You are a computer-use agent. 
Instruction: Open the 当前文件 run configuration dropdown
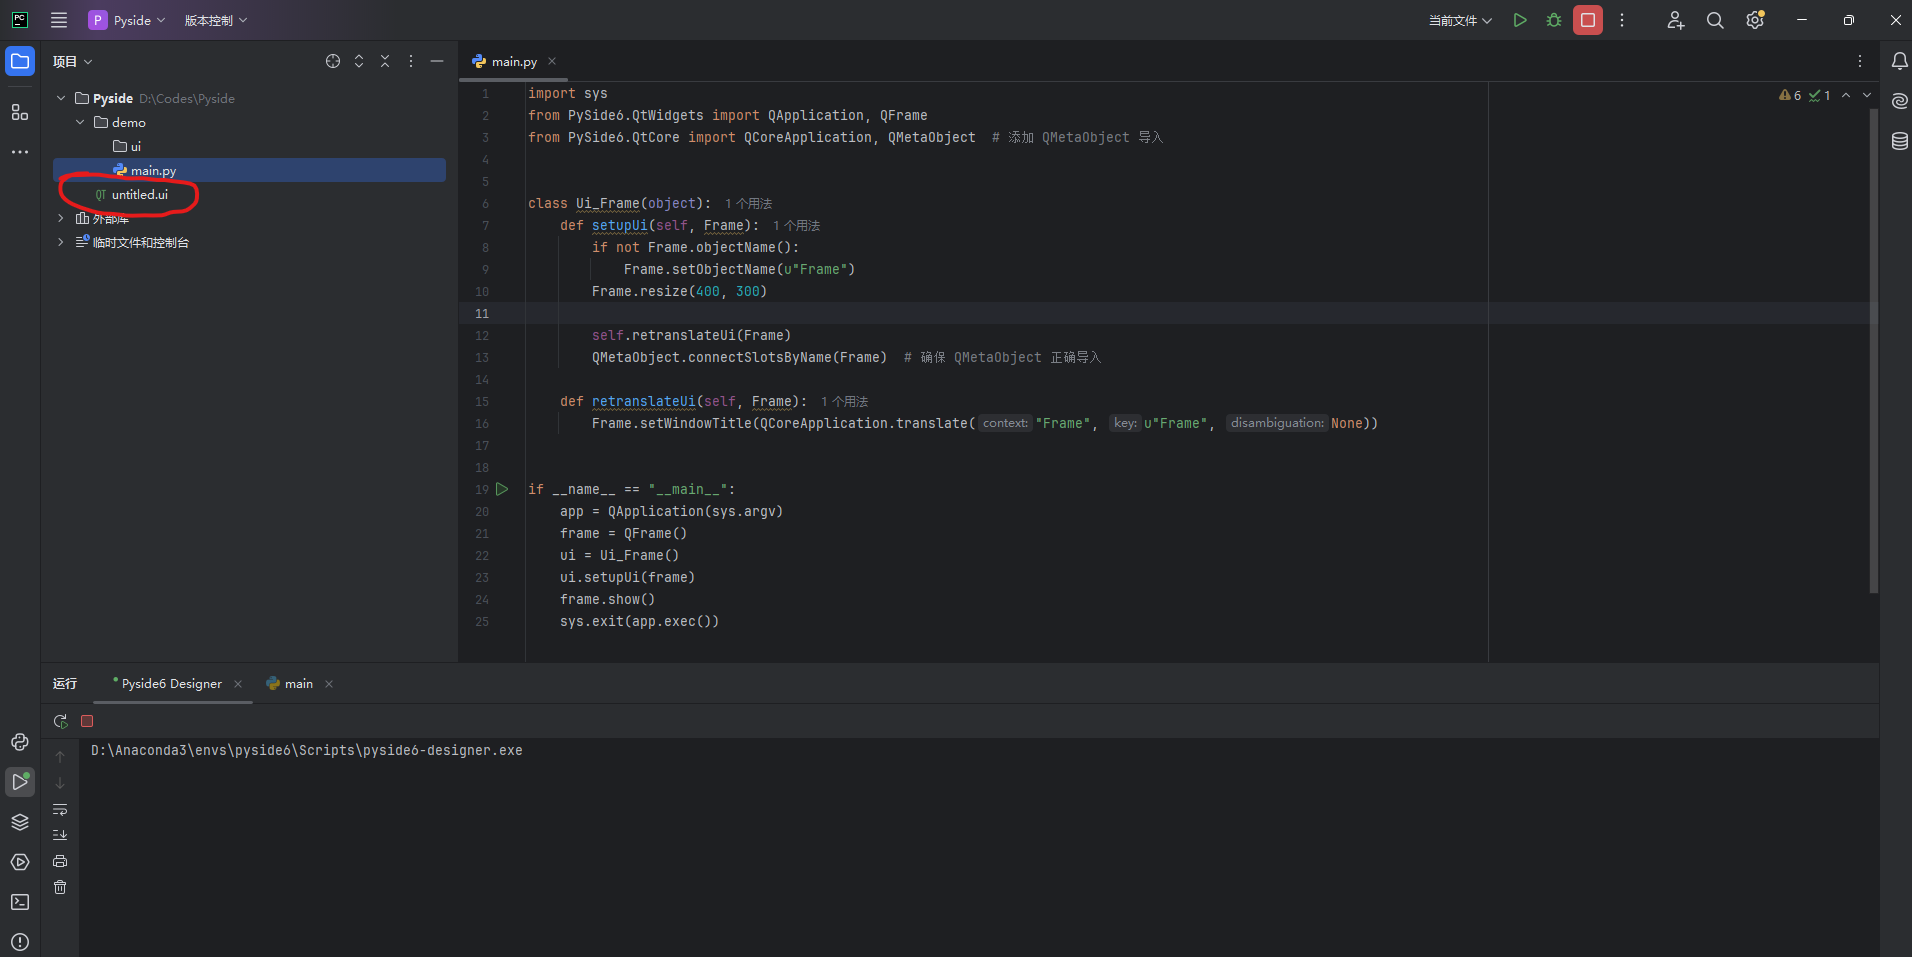click(x=1460, y=20)
